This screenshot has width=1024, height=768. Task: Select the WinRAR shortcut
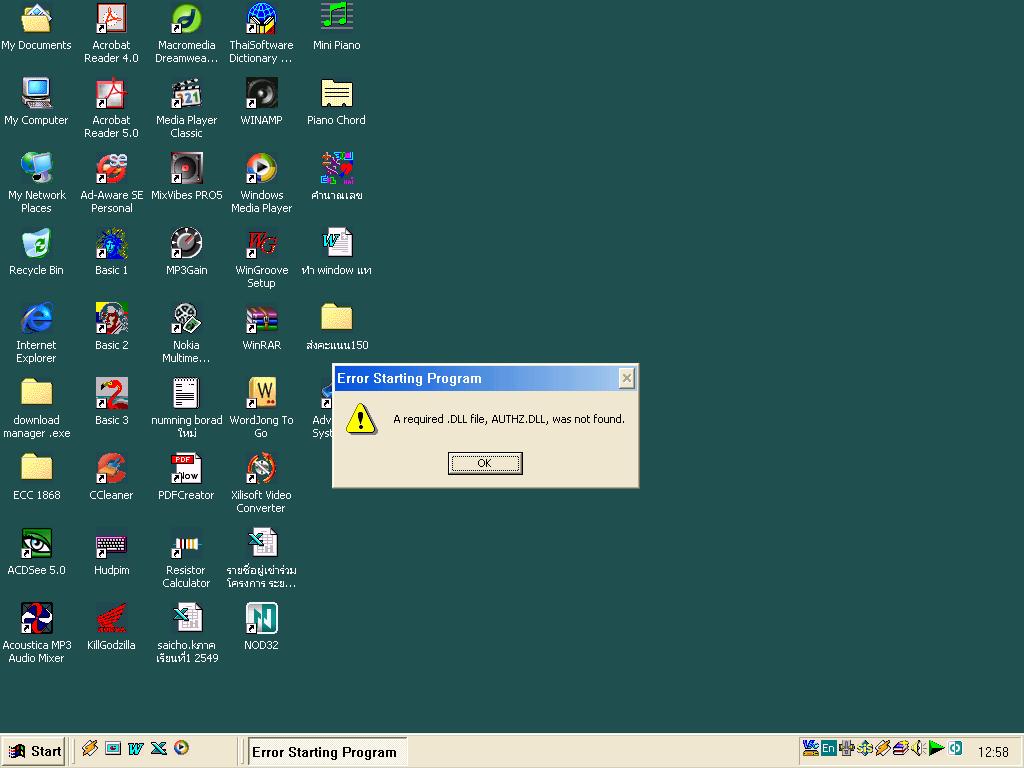(x=261, y=327)
